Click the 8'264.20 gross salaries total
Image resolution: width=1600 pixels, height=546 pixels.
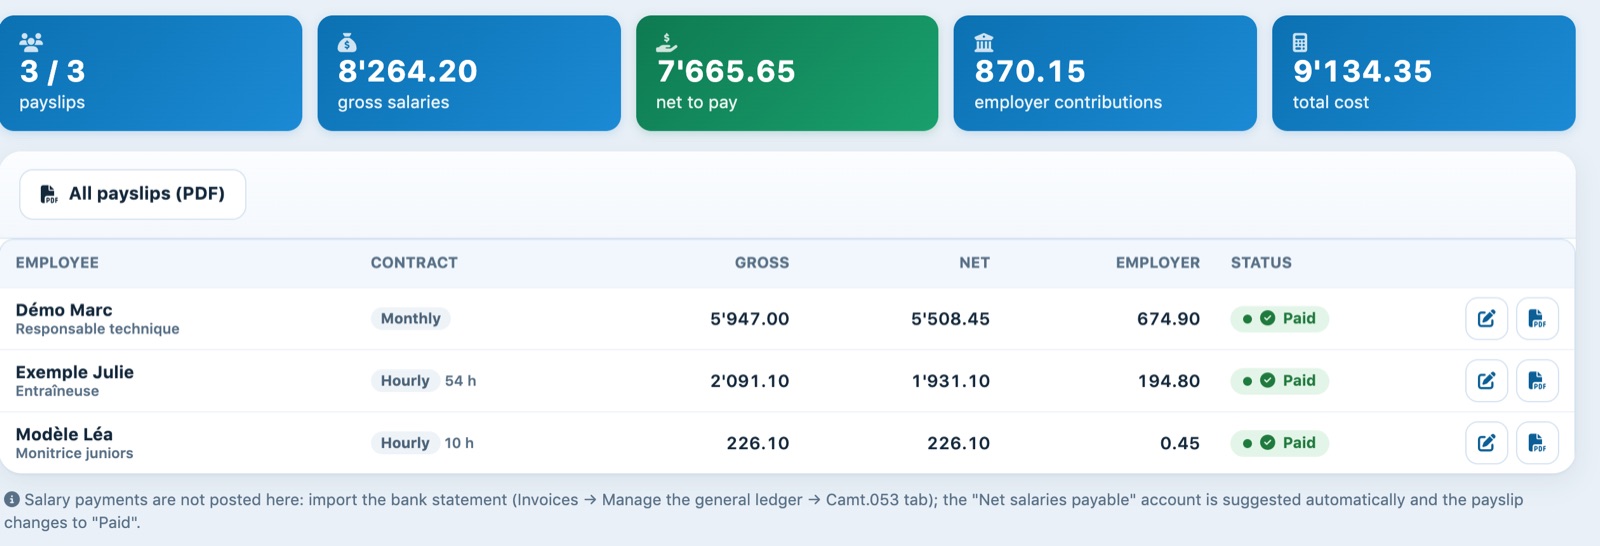point(408,71)
